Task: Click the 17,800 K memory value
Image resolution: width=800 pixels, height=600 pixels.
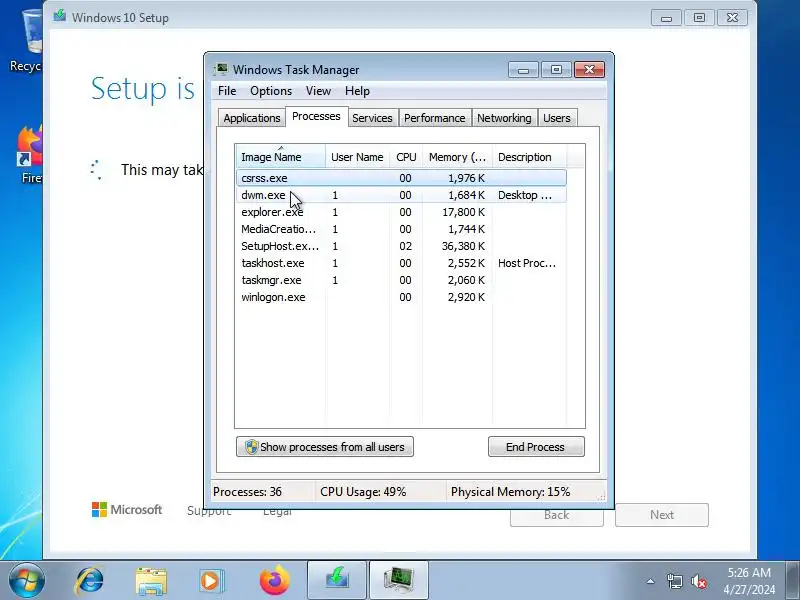Action: pyautogui.click(x=463, y=212)
